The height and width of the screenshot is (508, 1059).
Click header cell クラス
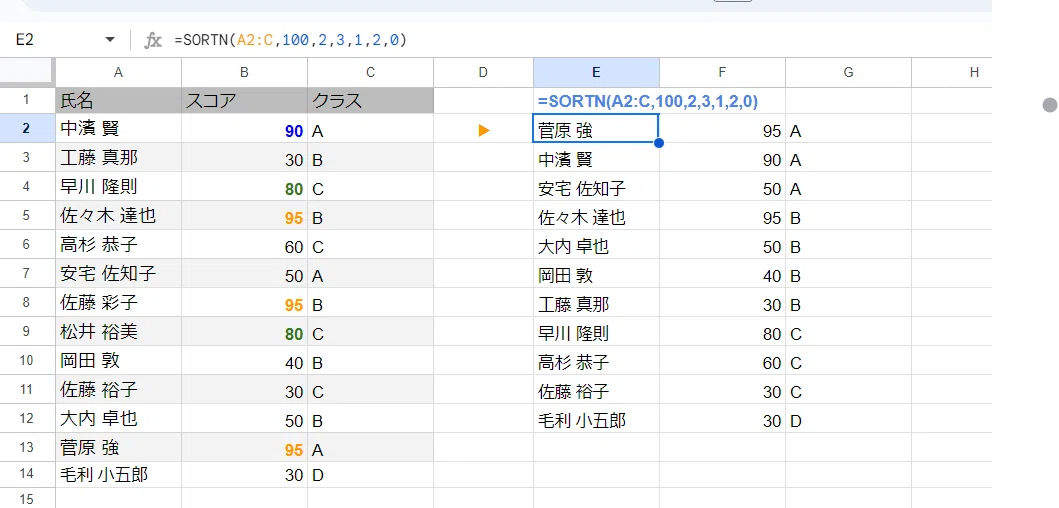pyautogui.click(x=370, y=101)
